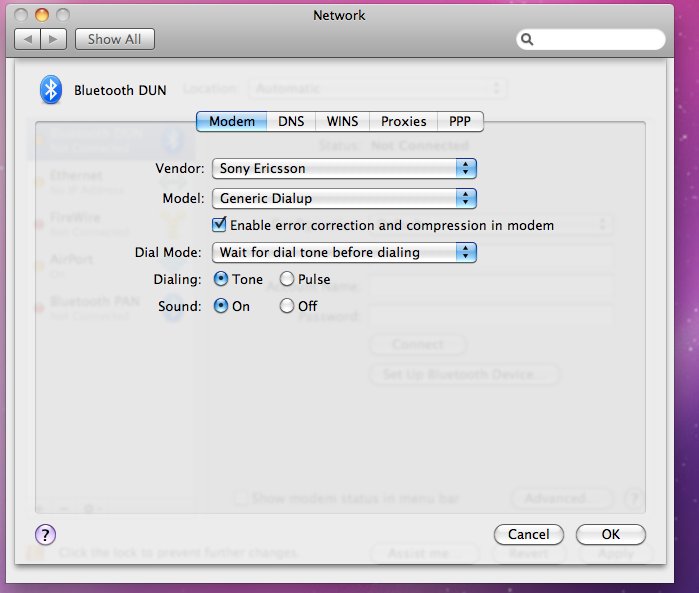The image size is (699, 593).
Task: Minimize the Network window
Action: coord(42,15)
